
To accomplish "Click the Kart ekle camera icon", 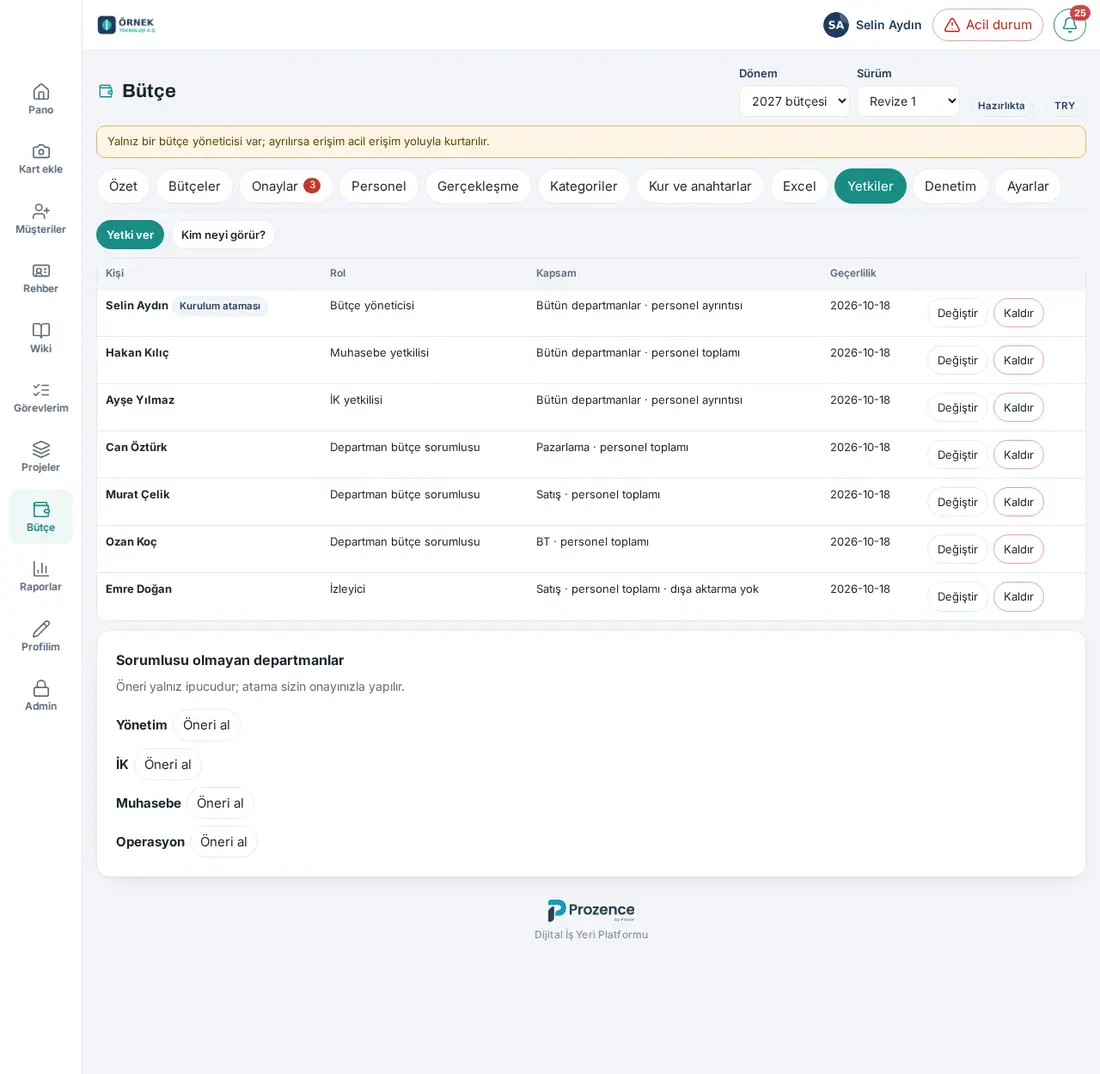I will point(41,152).
